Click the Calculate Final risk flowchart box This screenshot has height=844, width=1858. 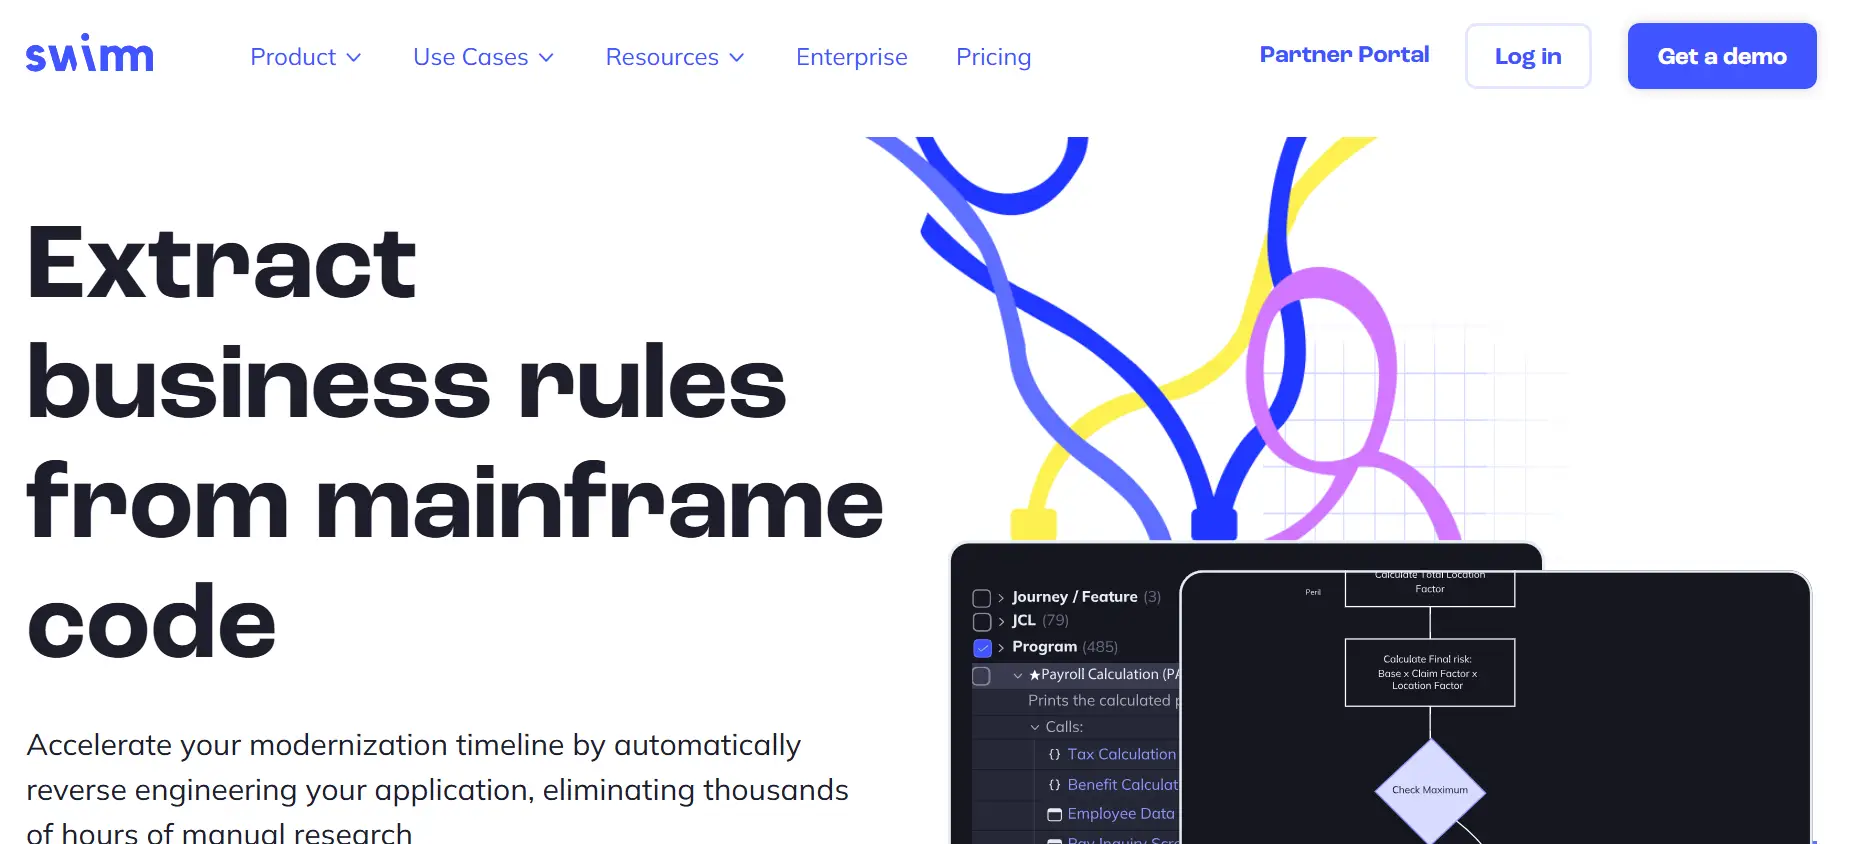[1429, 672]
